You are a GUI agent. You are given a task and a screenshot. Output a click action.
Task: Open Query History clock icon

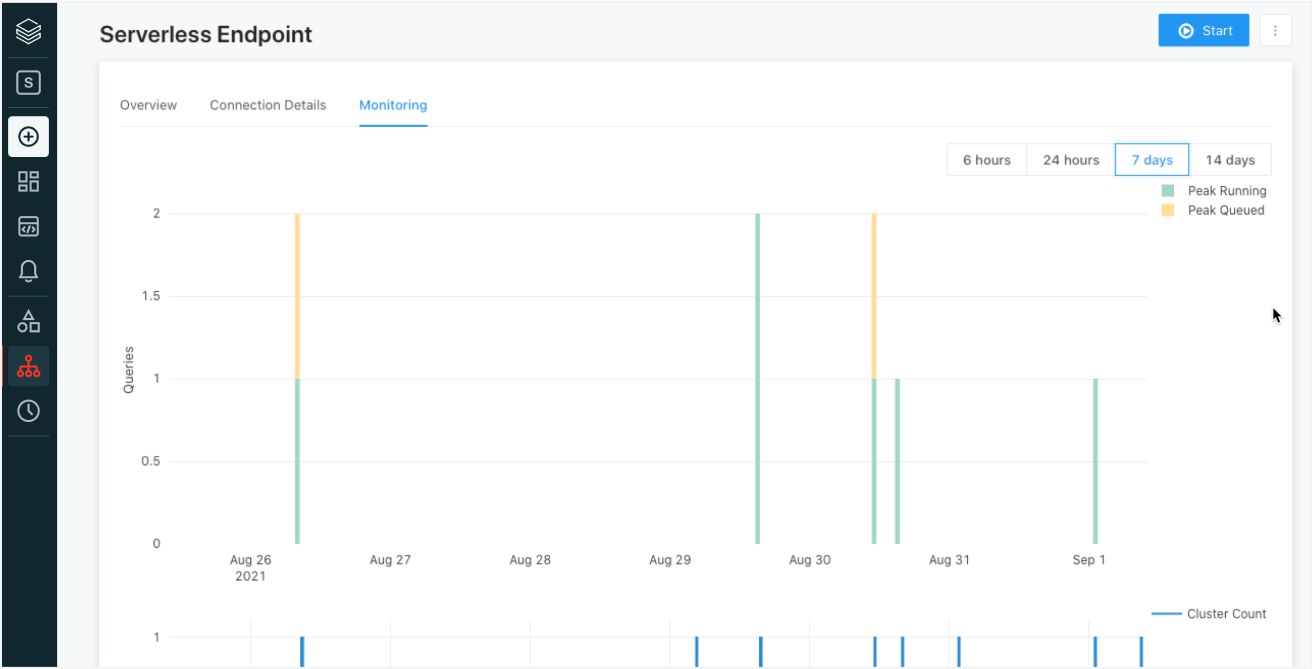[28, 411]
